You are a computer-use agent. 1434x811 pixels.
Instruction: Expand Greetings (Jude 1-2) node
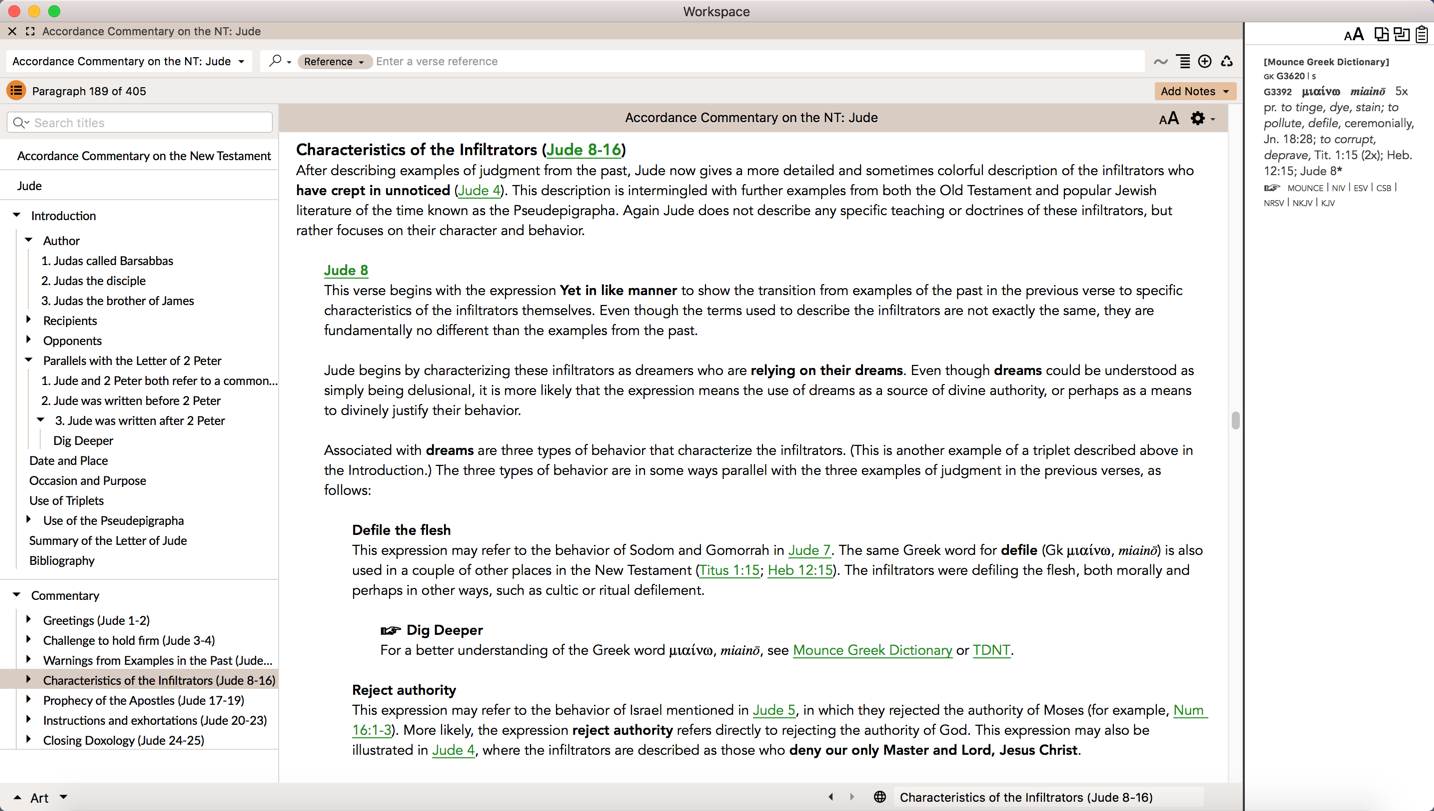tap(29, 620)
